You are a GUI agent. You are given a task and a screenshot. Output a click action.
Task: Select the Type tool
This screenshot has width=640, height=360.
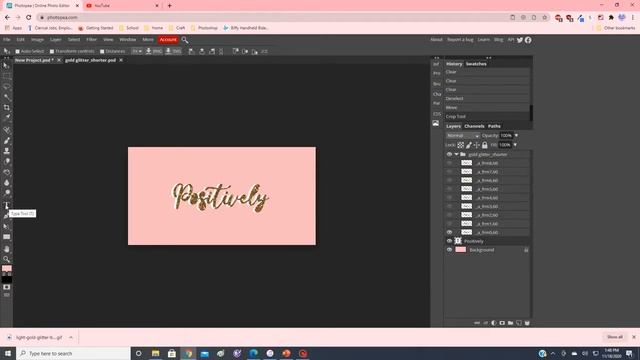6,205
